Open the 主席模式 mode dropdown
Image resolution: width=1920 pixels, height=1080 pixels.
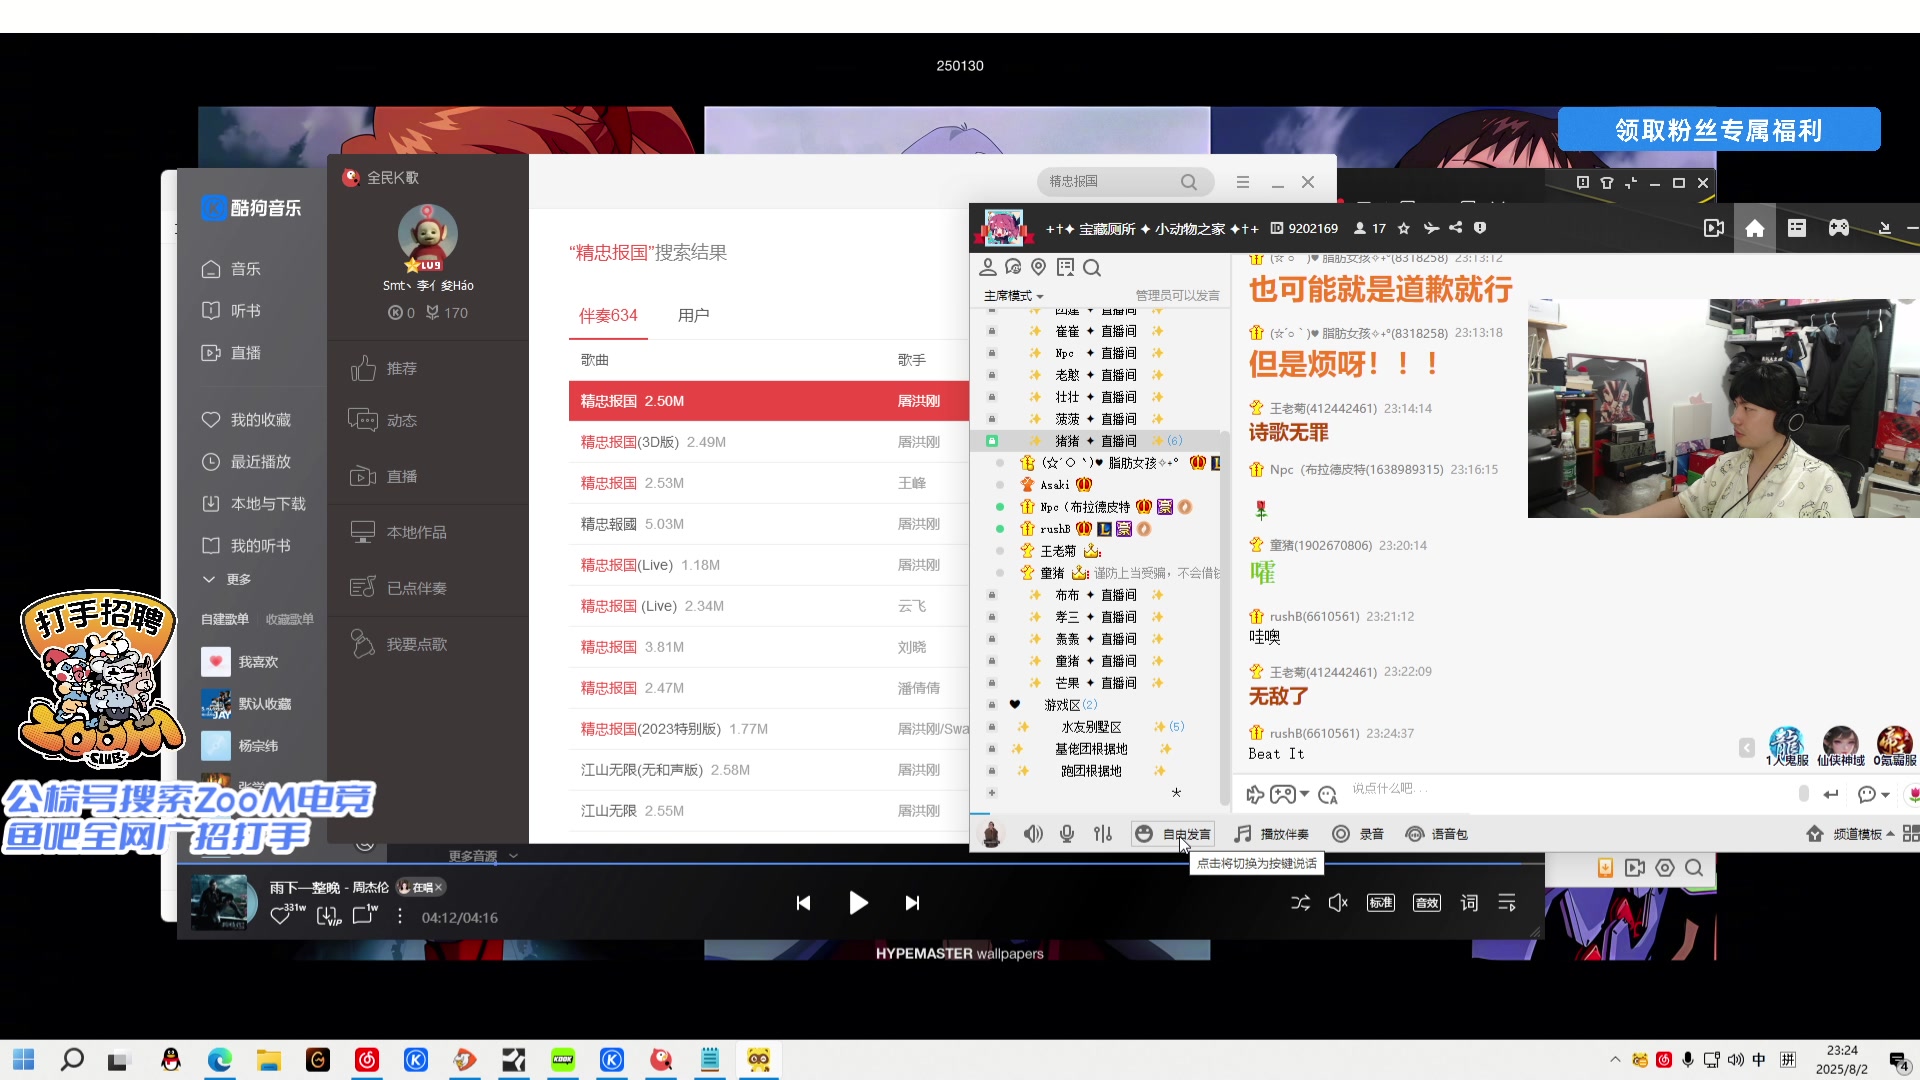tap(1013, 296)
